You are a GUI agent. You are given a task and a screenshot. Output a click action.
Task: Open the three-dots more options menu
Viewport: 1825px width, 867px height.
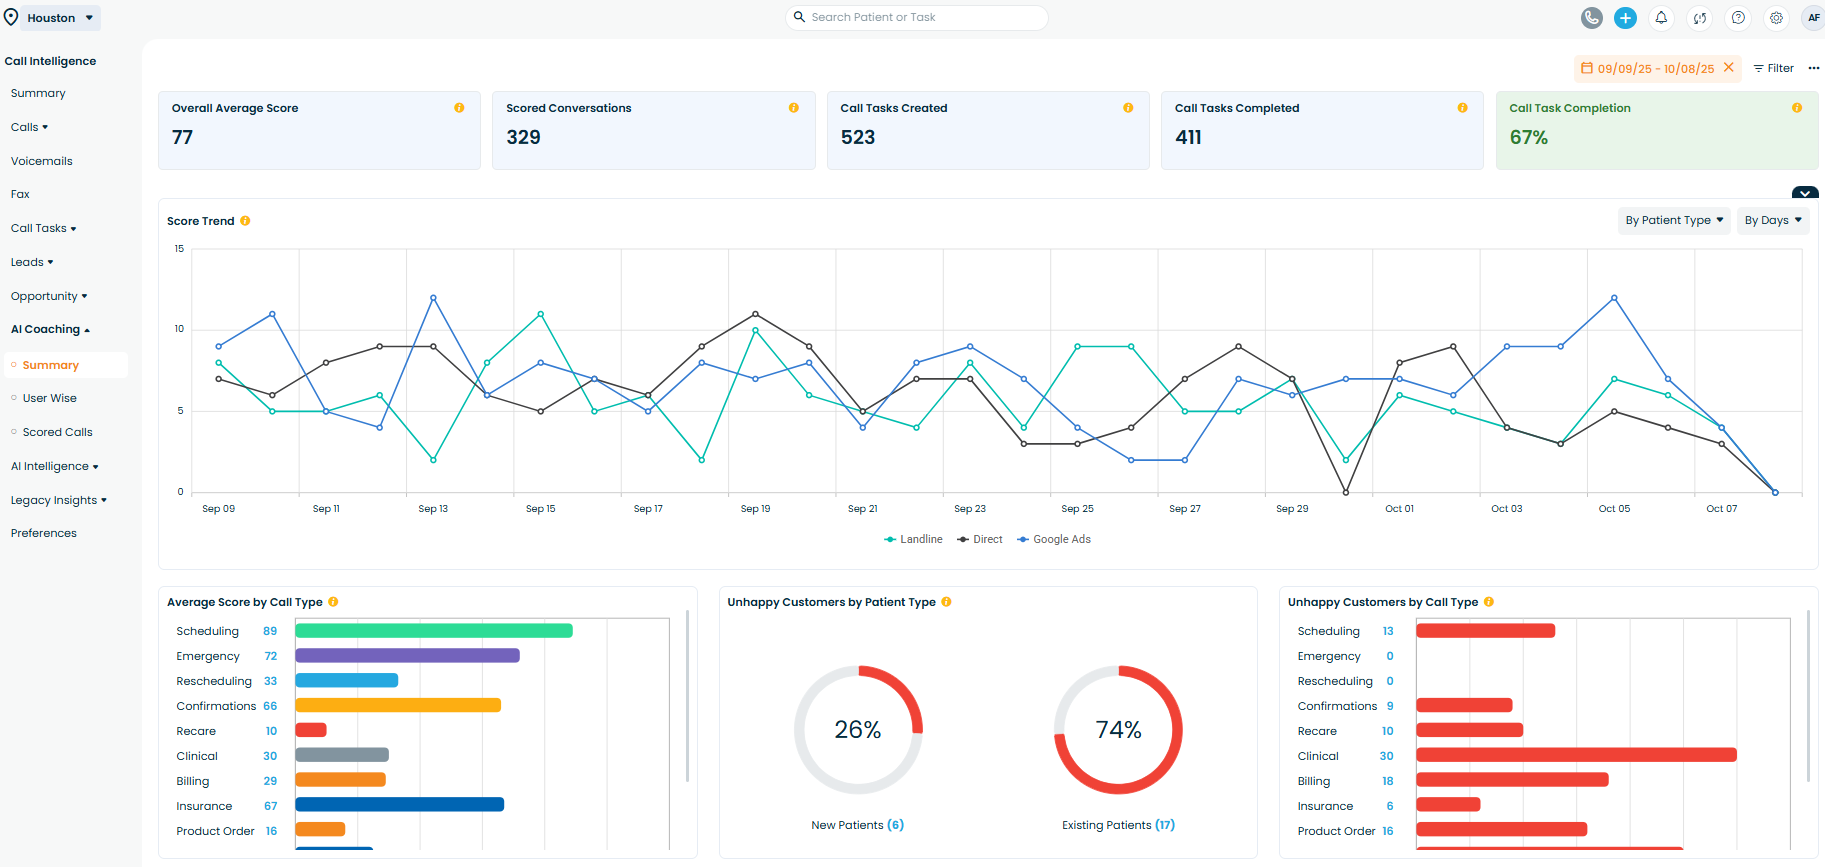click(x=1813, y=69)
